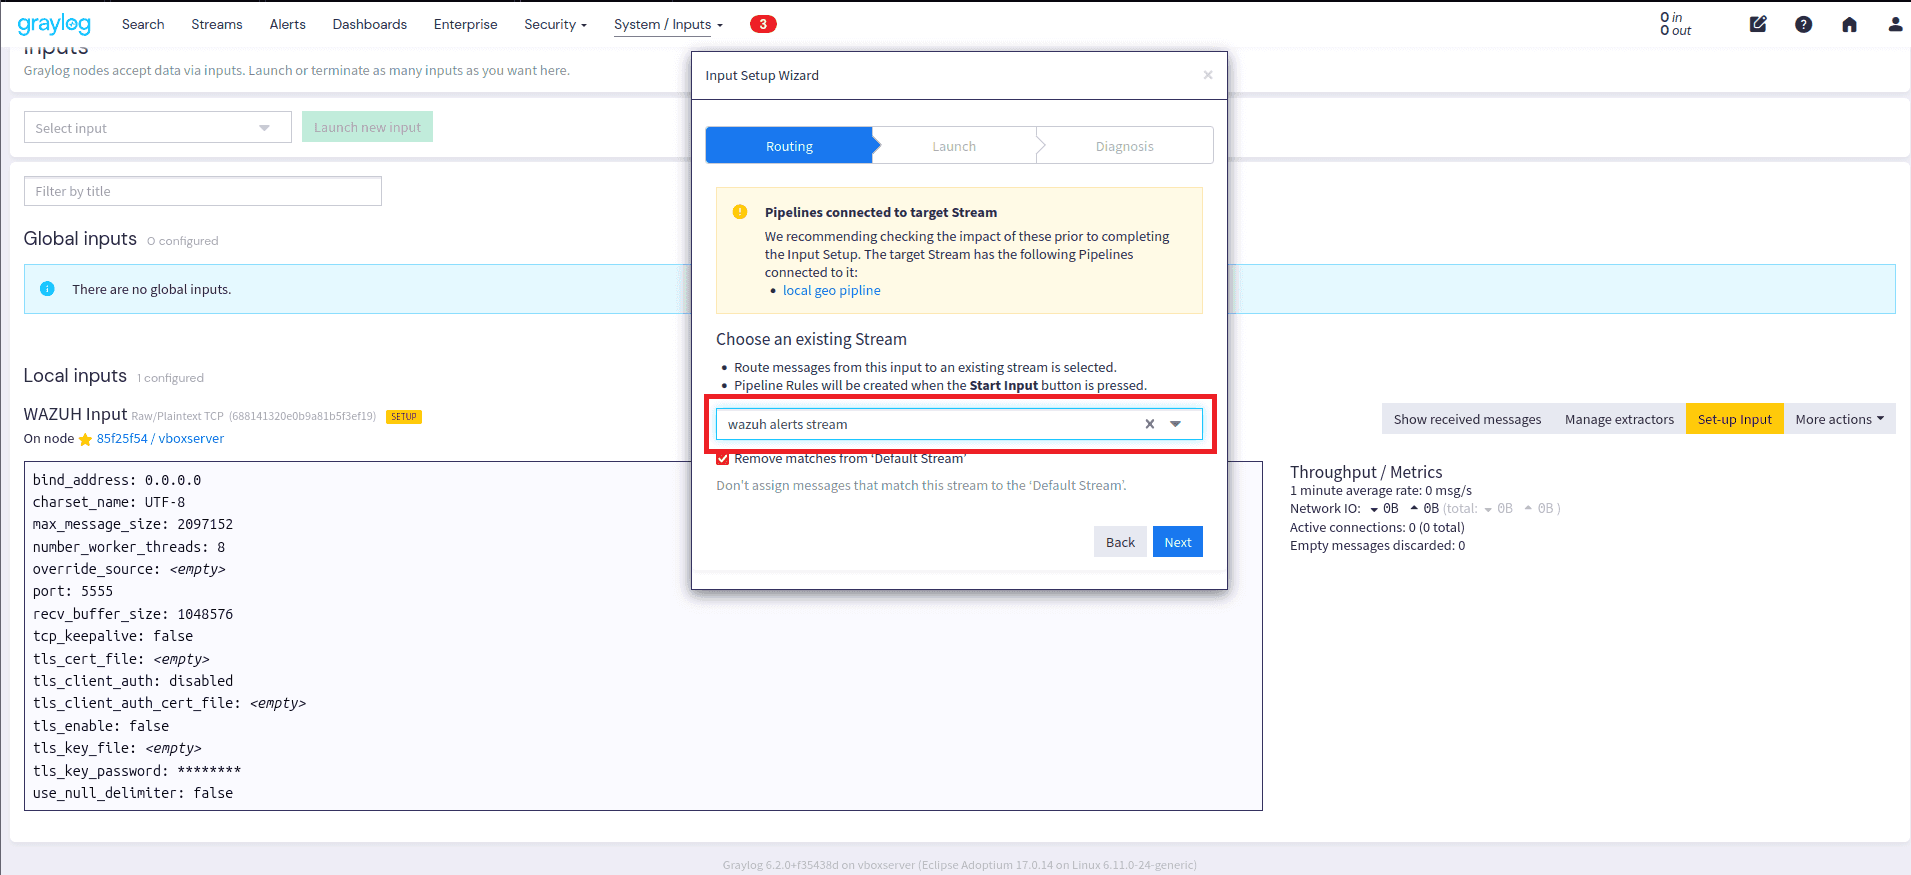Click the Next button in wizard
The image size is (1911, 875).
(1178, 542)
